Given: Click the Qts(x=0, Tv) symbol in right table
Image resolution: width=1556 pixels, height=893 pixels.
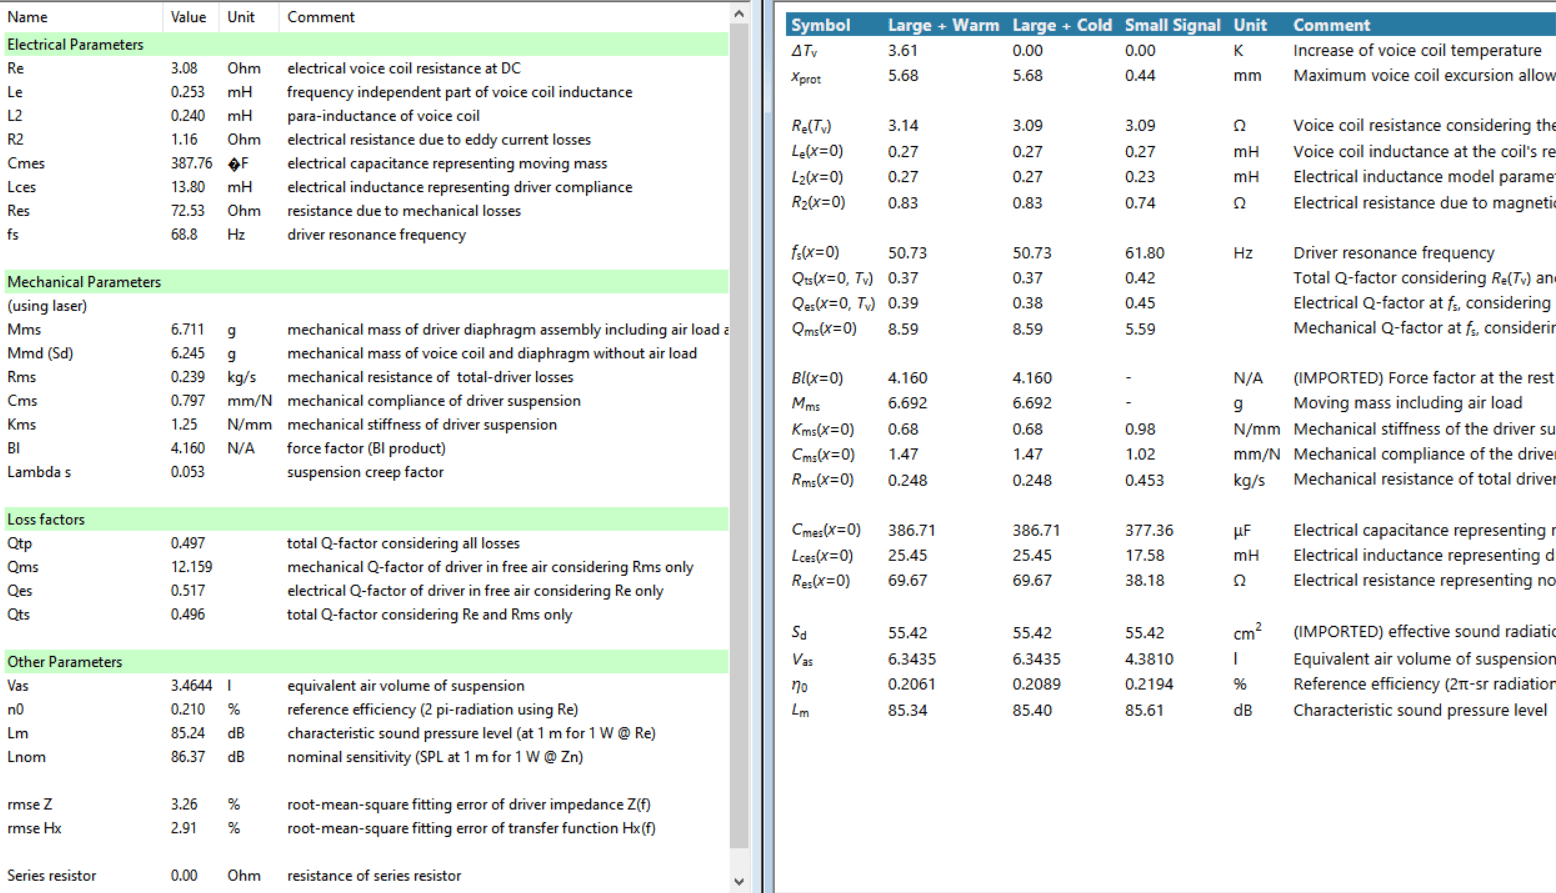Looking at the screenshot, I should pos(832,278).
